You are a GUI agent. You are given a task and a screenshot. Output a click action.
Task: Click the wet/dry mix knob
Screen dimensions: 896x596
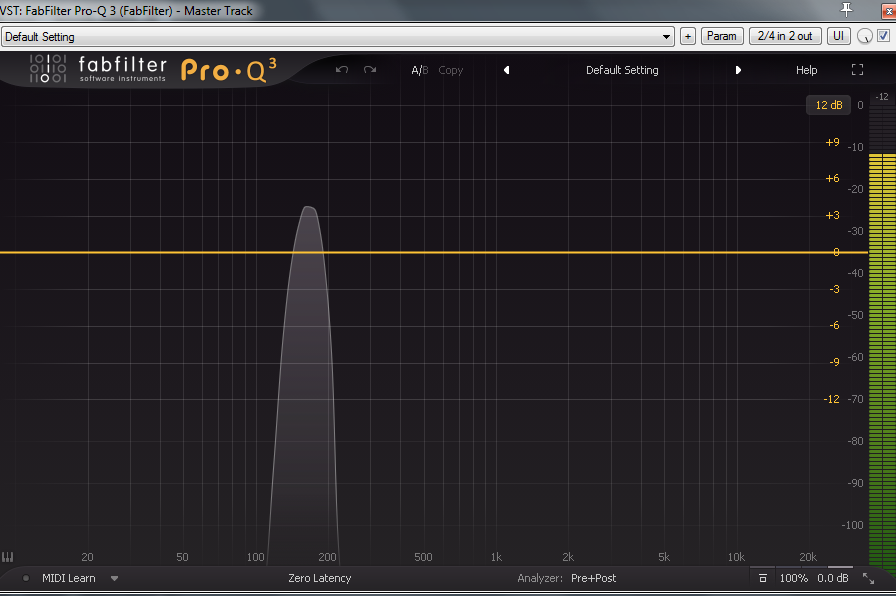click(865, 36)
